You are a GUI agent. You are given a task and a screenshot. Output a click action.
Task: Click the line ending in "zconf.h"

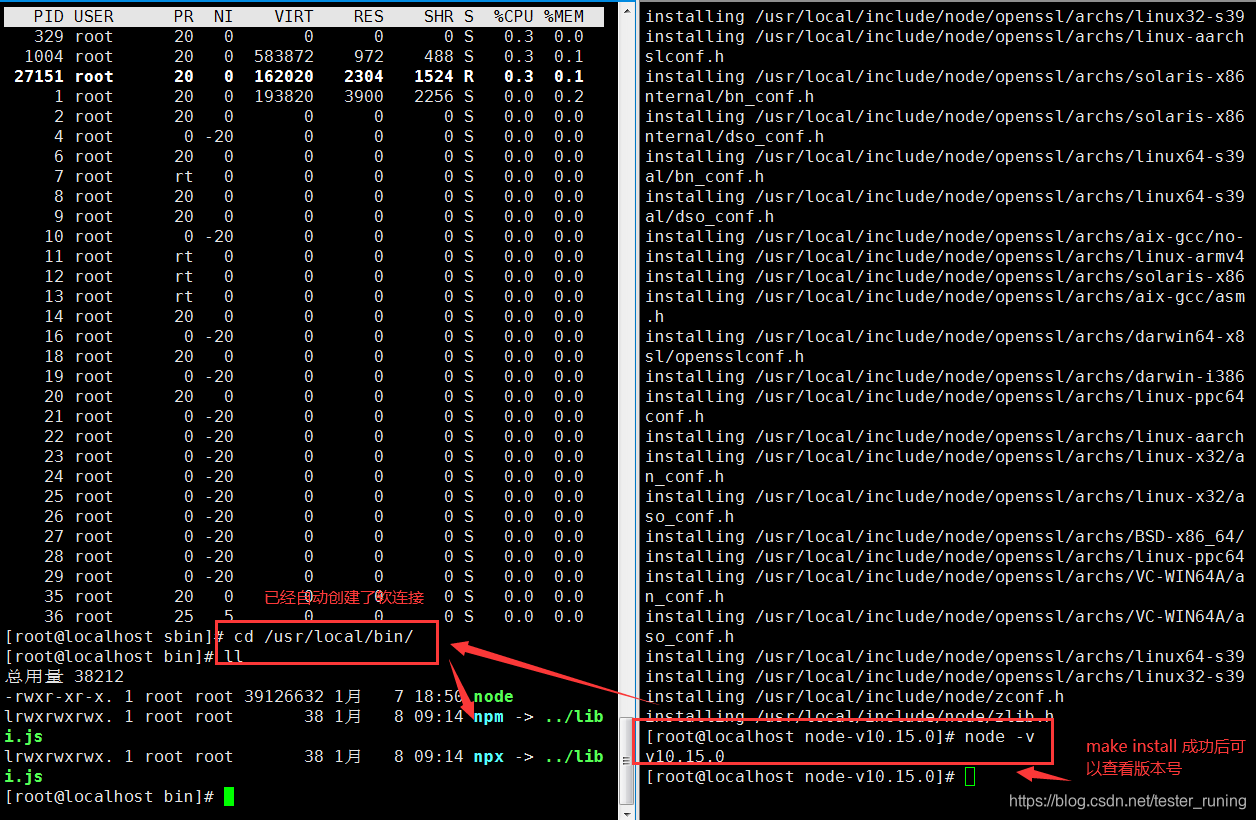855,696
